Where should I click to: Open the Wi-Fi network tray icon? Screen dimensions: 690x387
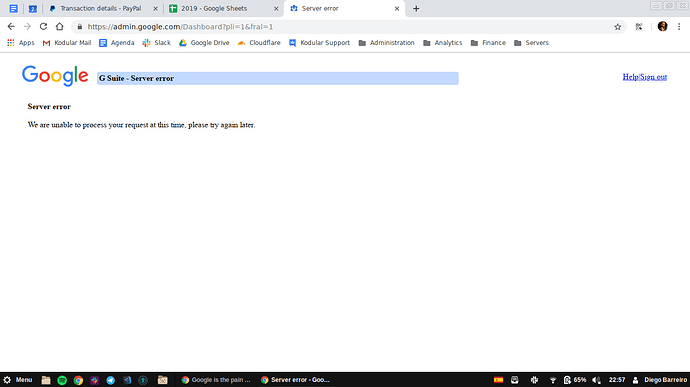click(x=553, y=380)
